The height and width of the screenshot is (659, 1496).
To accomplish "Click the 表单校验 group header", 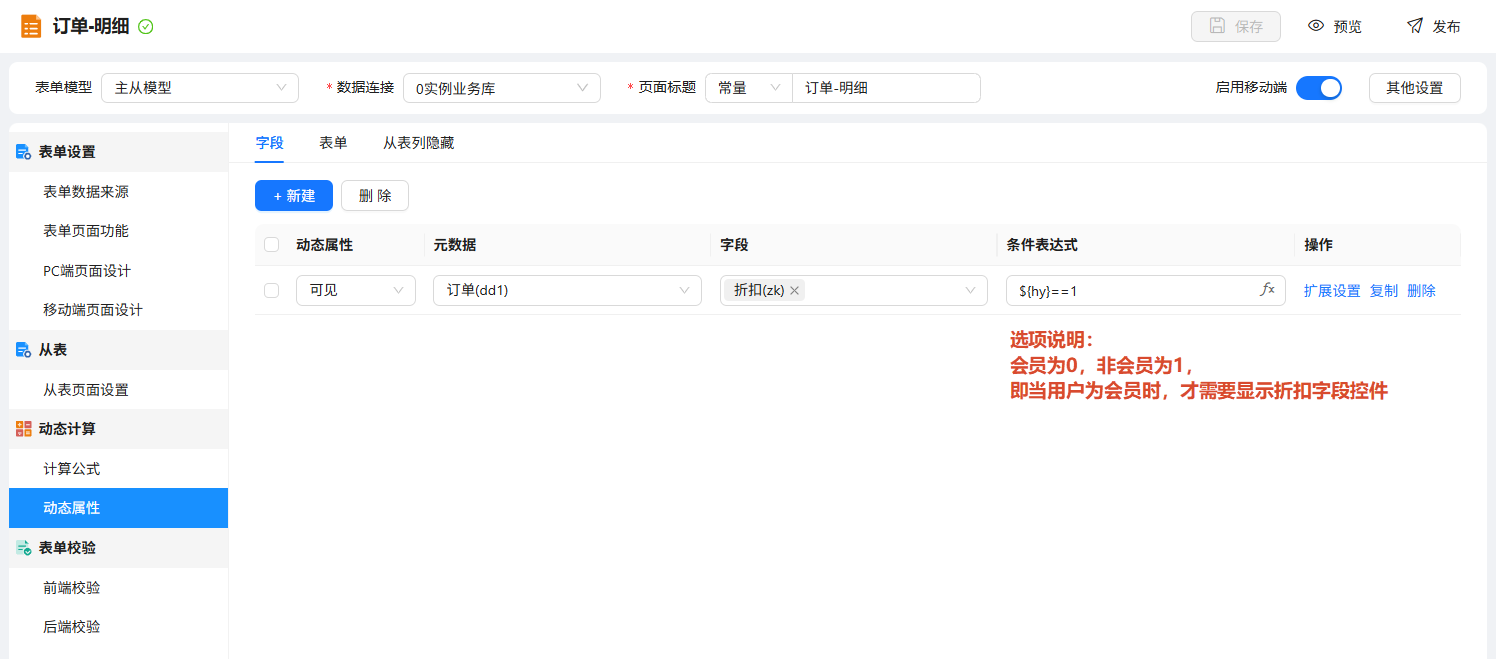I will coord(118,548).
